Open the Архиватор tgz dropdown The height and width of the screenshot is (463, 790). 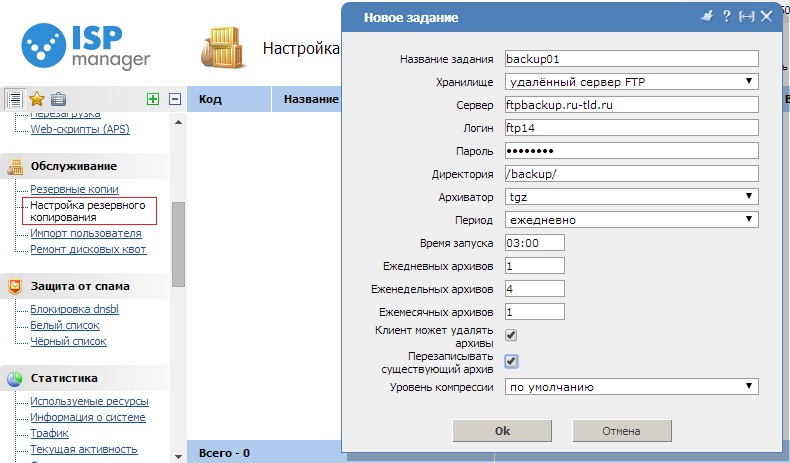click(632, 196)
